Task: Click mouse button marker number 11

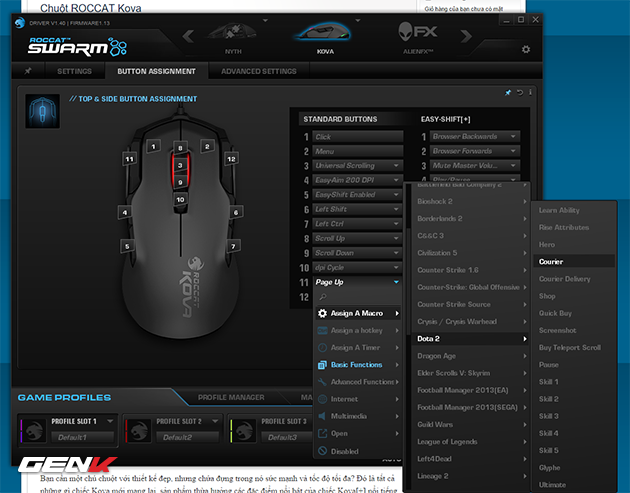Action: coord(129,158)
